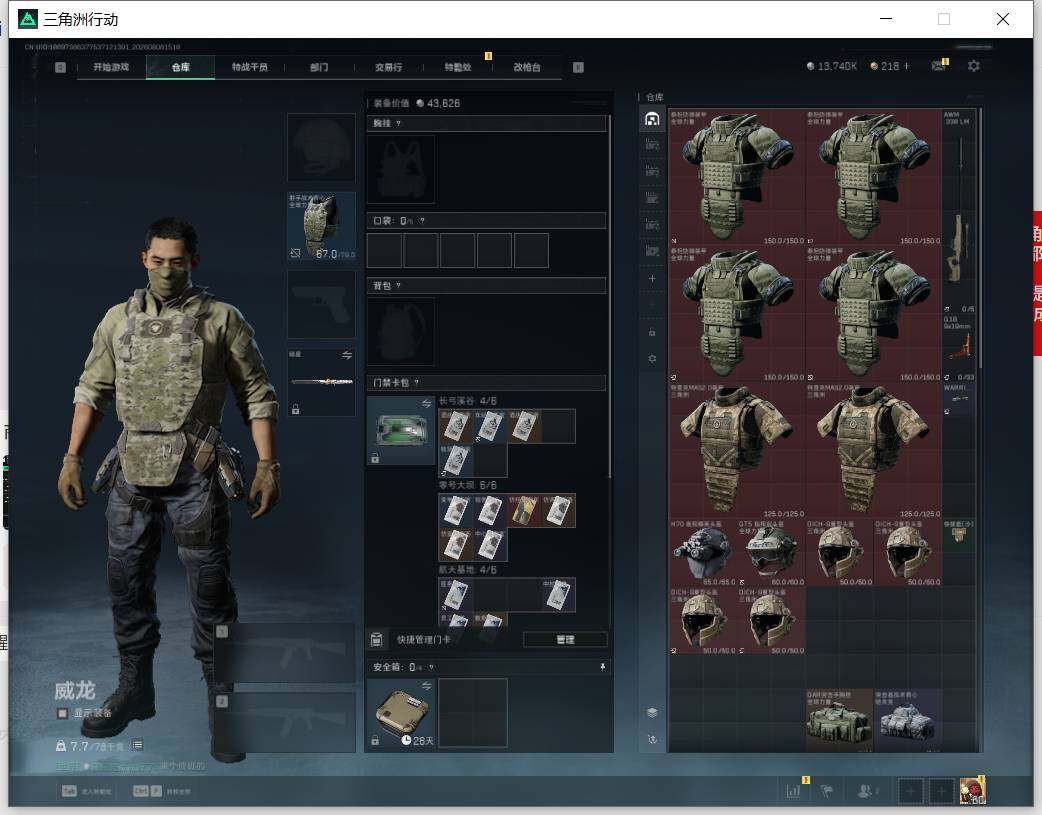Click the left navigation key icon beside 开始游戏

coord(60,67)
